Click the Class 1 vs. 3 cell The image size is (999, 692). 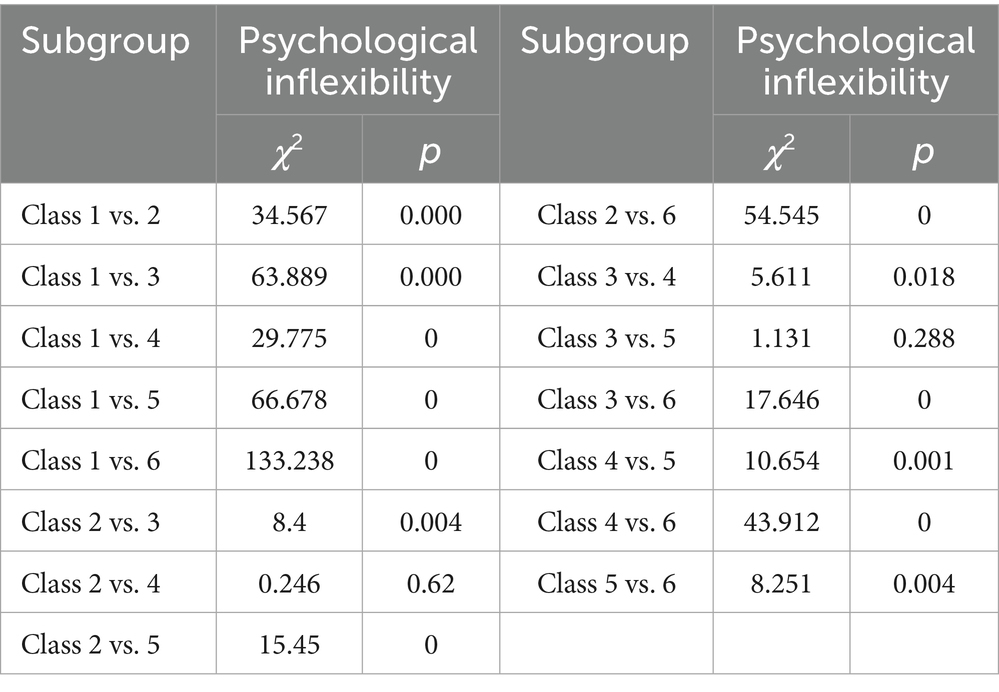click(91, 276)
